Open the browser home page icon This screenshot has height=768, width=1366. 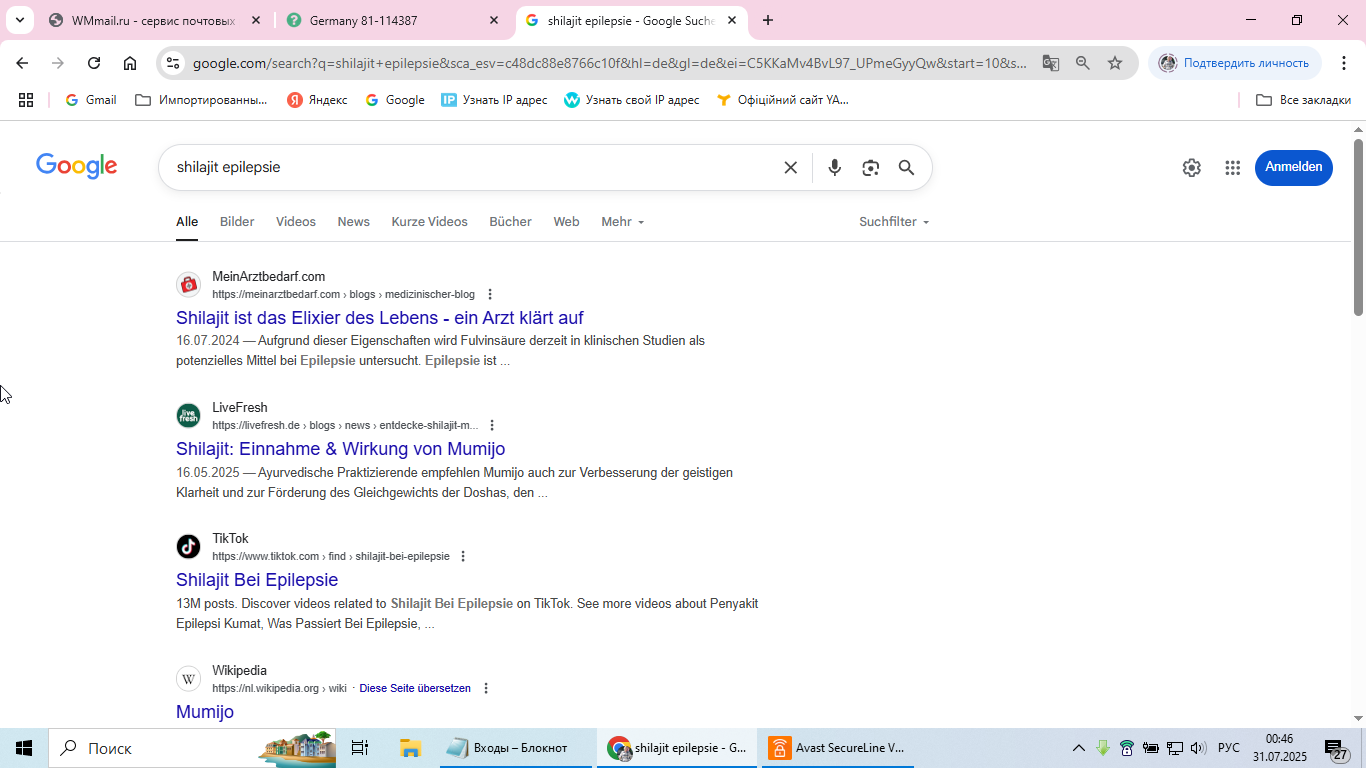pos(130,63)
